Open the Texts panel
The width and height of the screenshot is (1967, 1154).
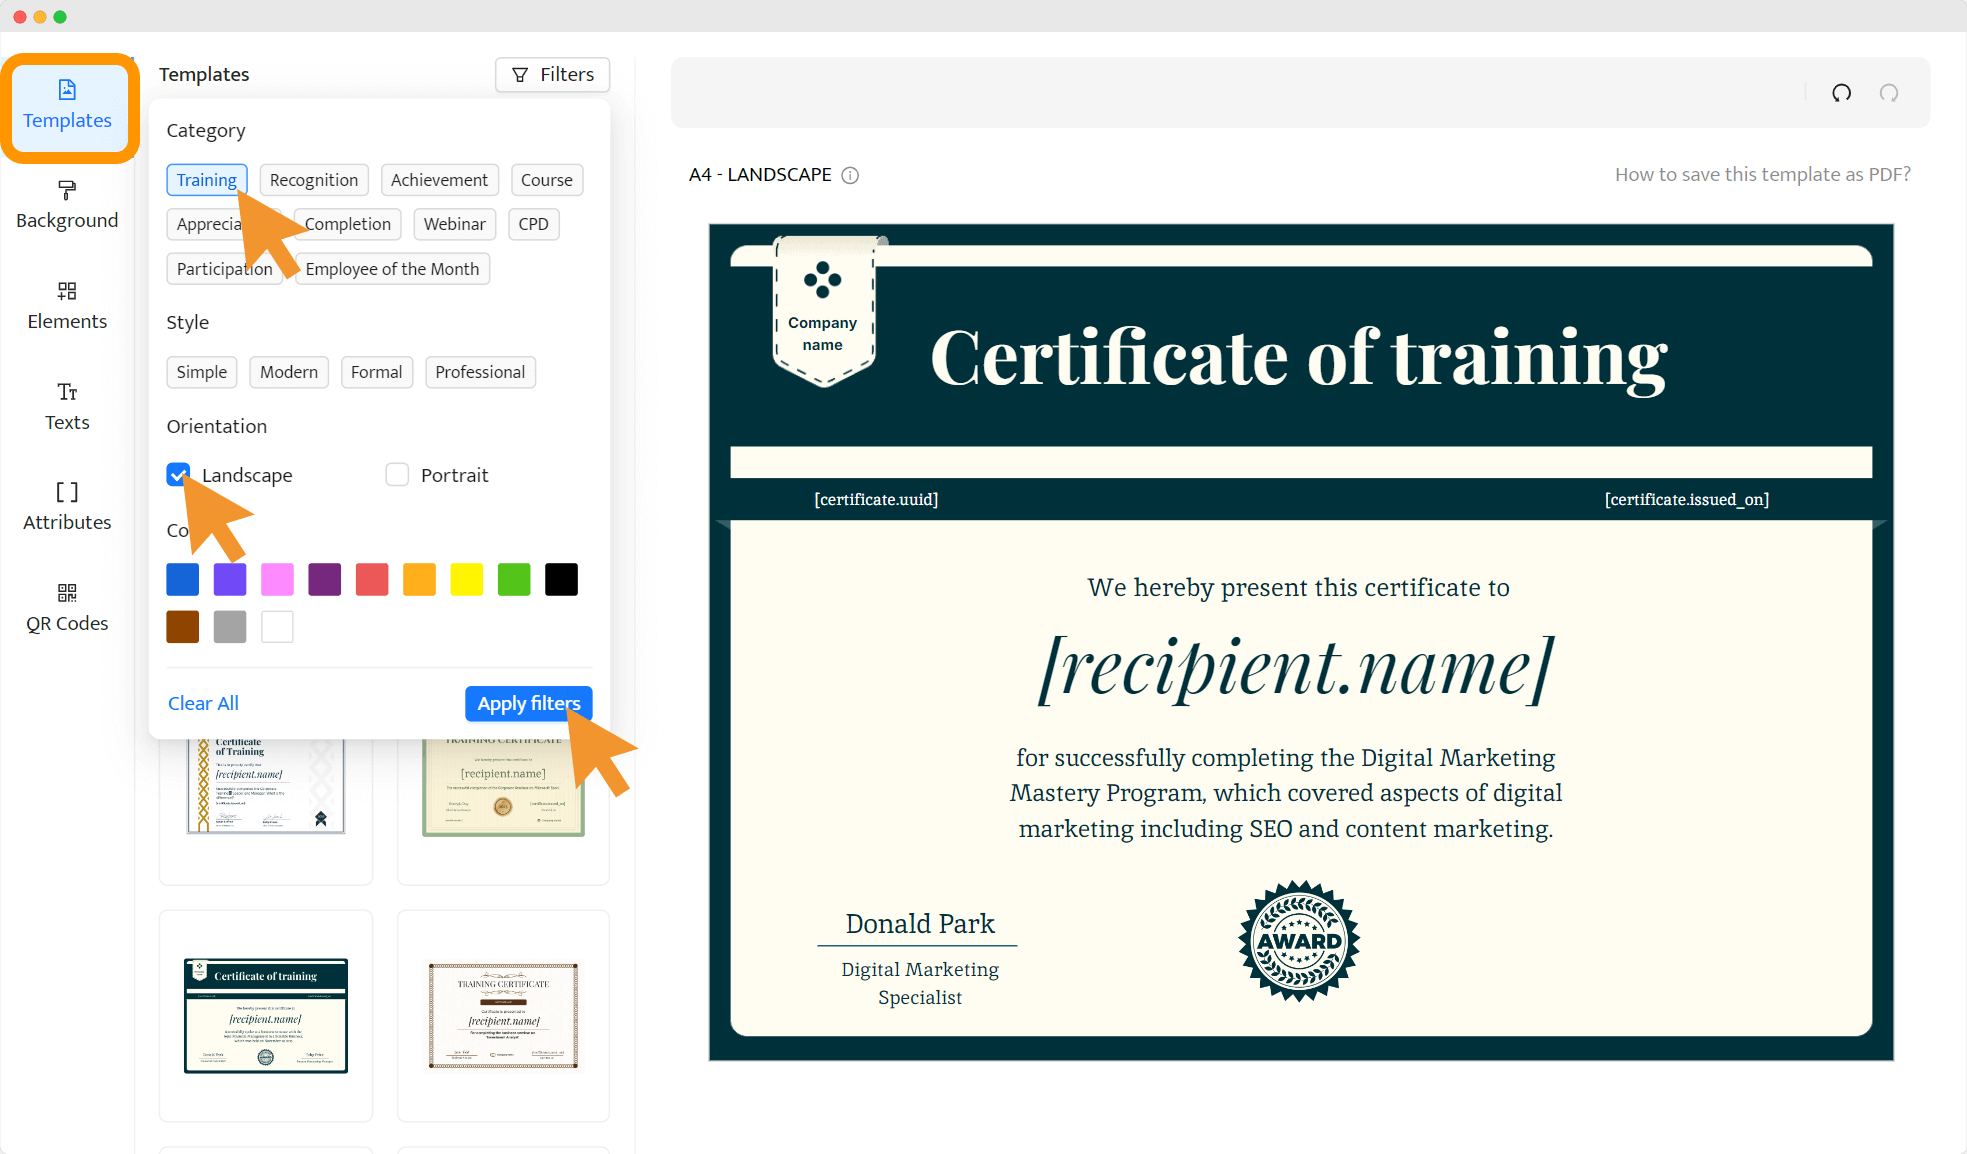66,406
